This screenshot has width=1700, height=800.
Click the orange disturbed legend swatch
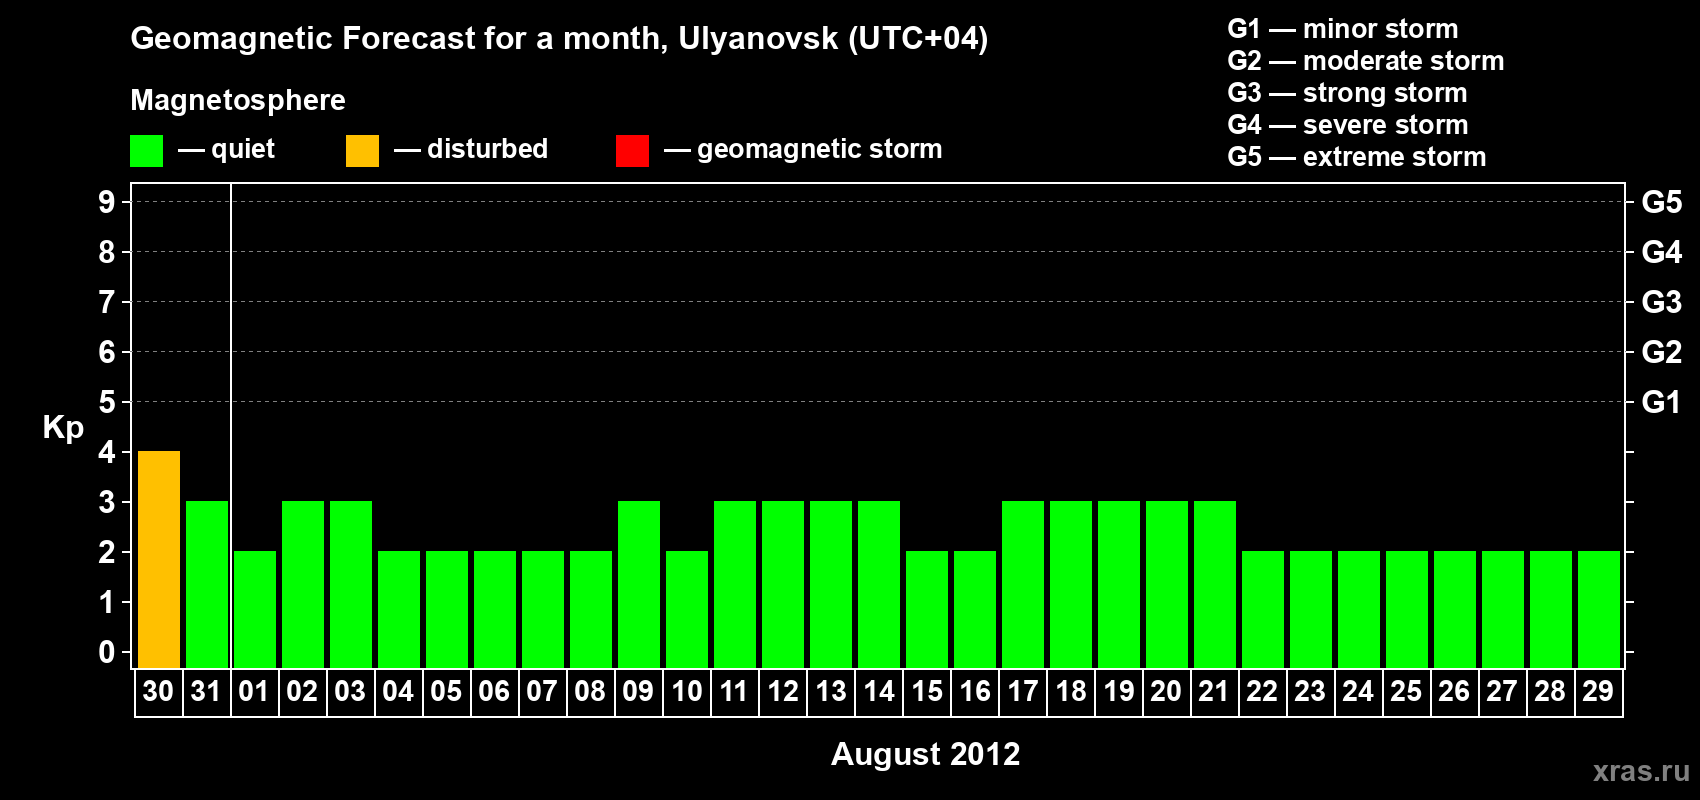[362, 151]
